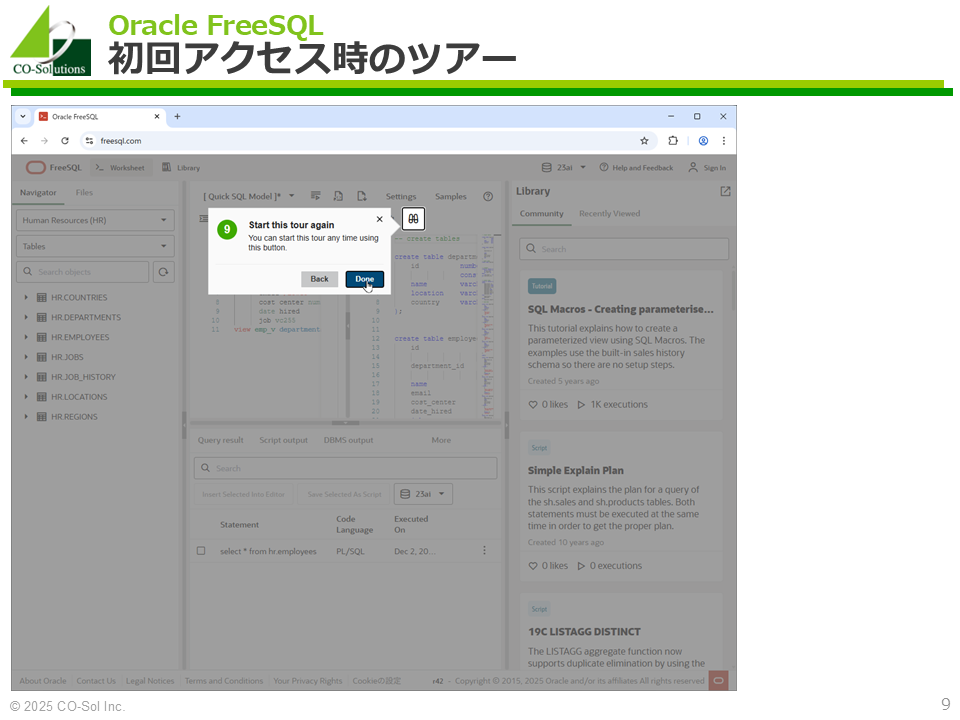The image size is (960, 720).
Task: Click the tour restart binoculars icon
Action: [x=413, y=219]
